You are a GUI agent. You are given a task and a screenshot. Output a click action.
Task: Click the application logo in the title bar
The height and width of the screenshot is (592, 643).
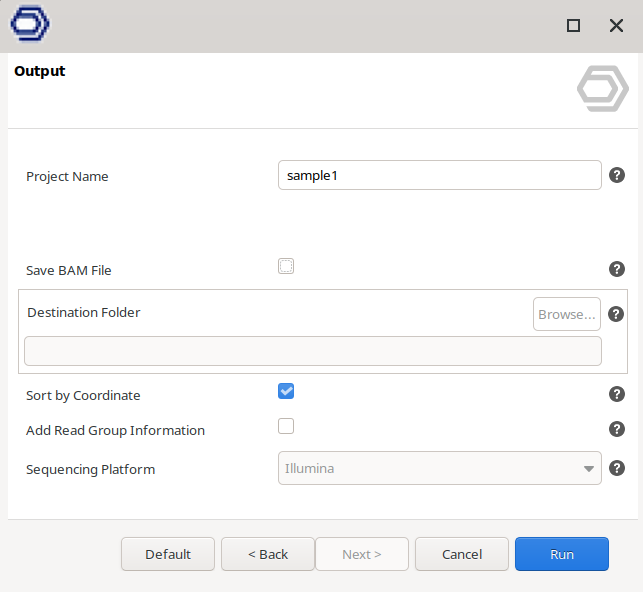30,25
